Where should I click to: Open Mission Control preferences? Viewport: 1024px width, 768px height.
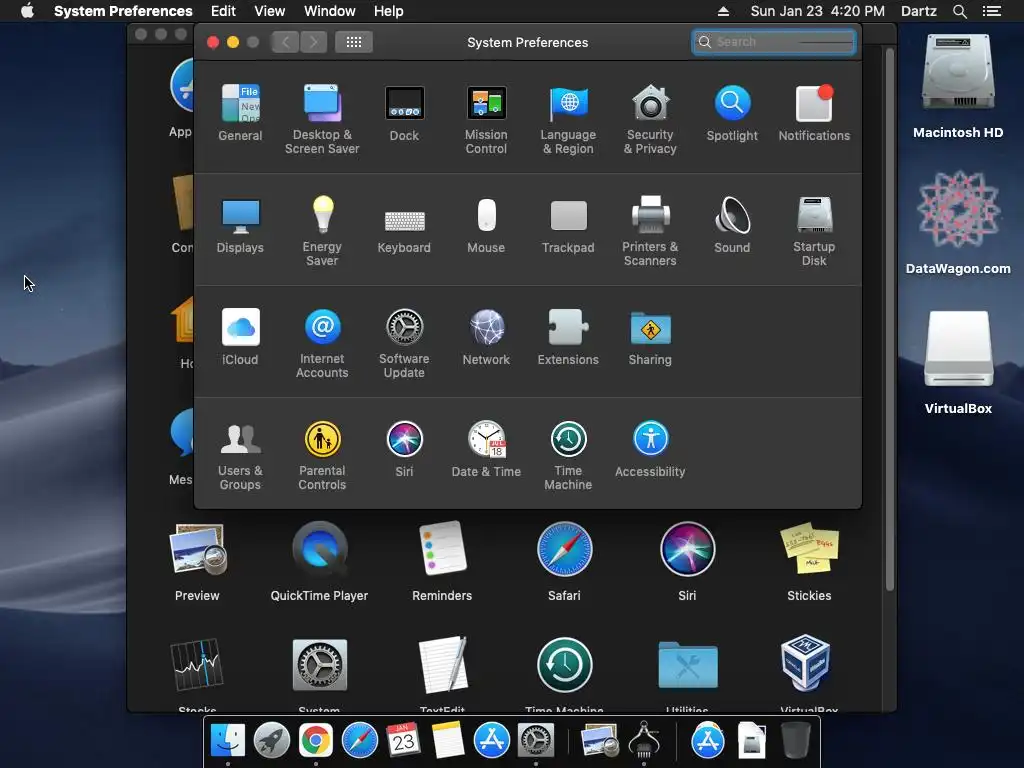pos(486,119)
